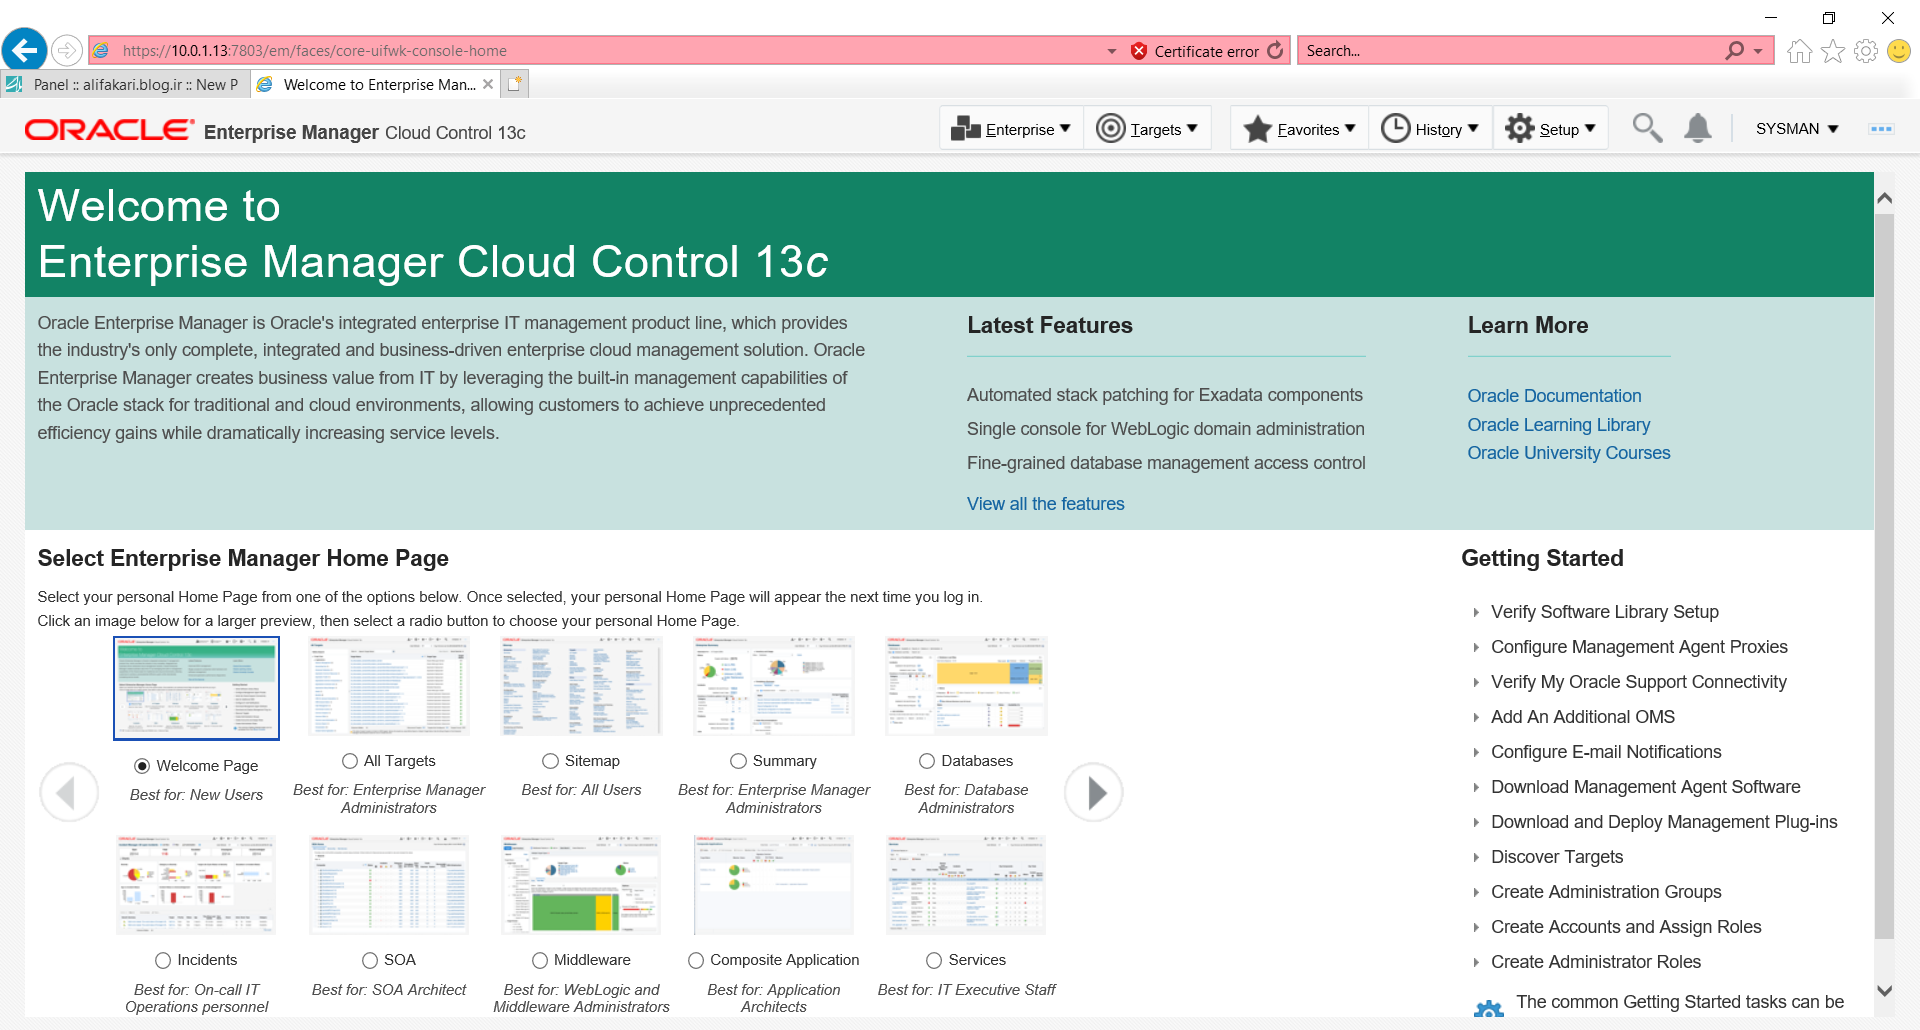Image resolution: width=1920 pixels, height=1030 pixels.
Task: Open browser search provider dropdown arrow
Action: click(x=1758, y=51)
